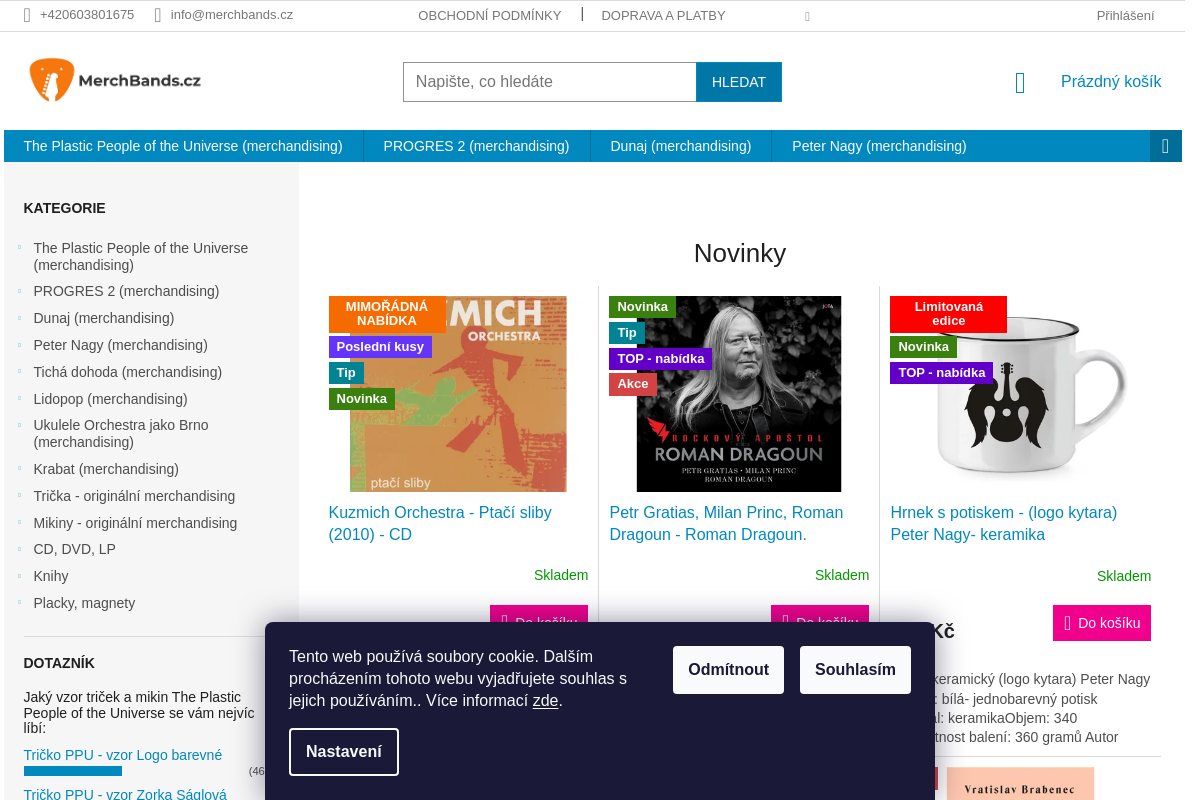Open Obchodní podmínky page

click(x=490, y=15)
